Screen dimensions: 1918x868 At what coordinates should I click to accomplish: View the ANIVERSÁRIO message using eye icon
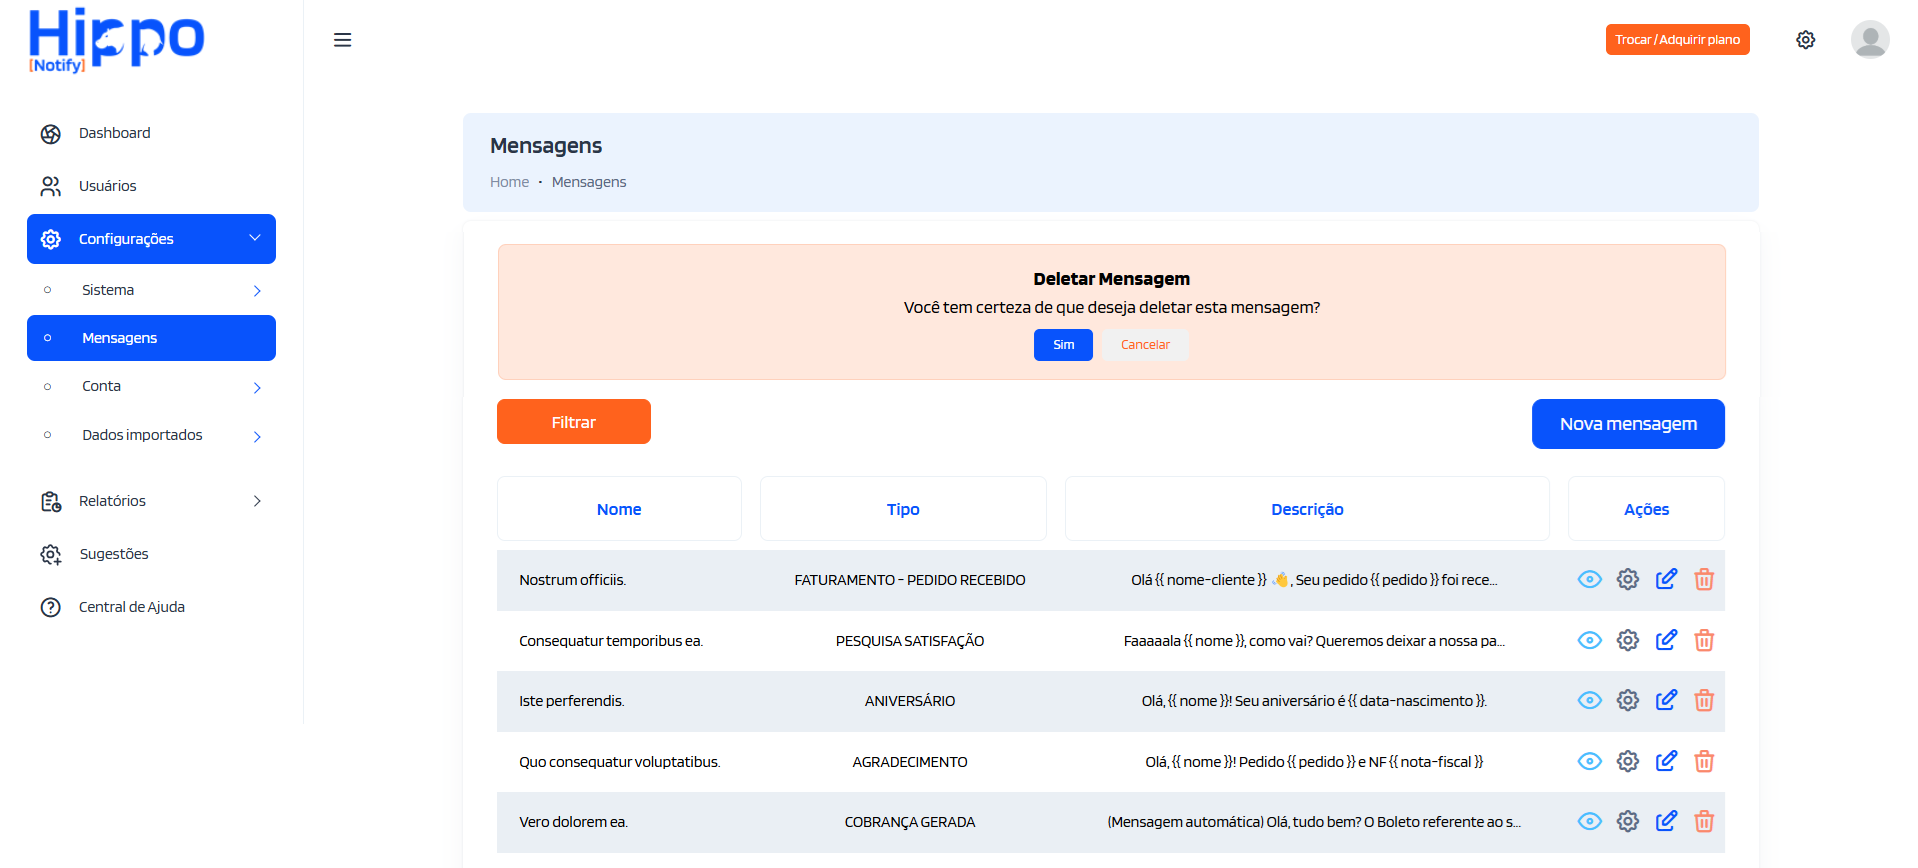(x=1589, y=701)
